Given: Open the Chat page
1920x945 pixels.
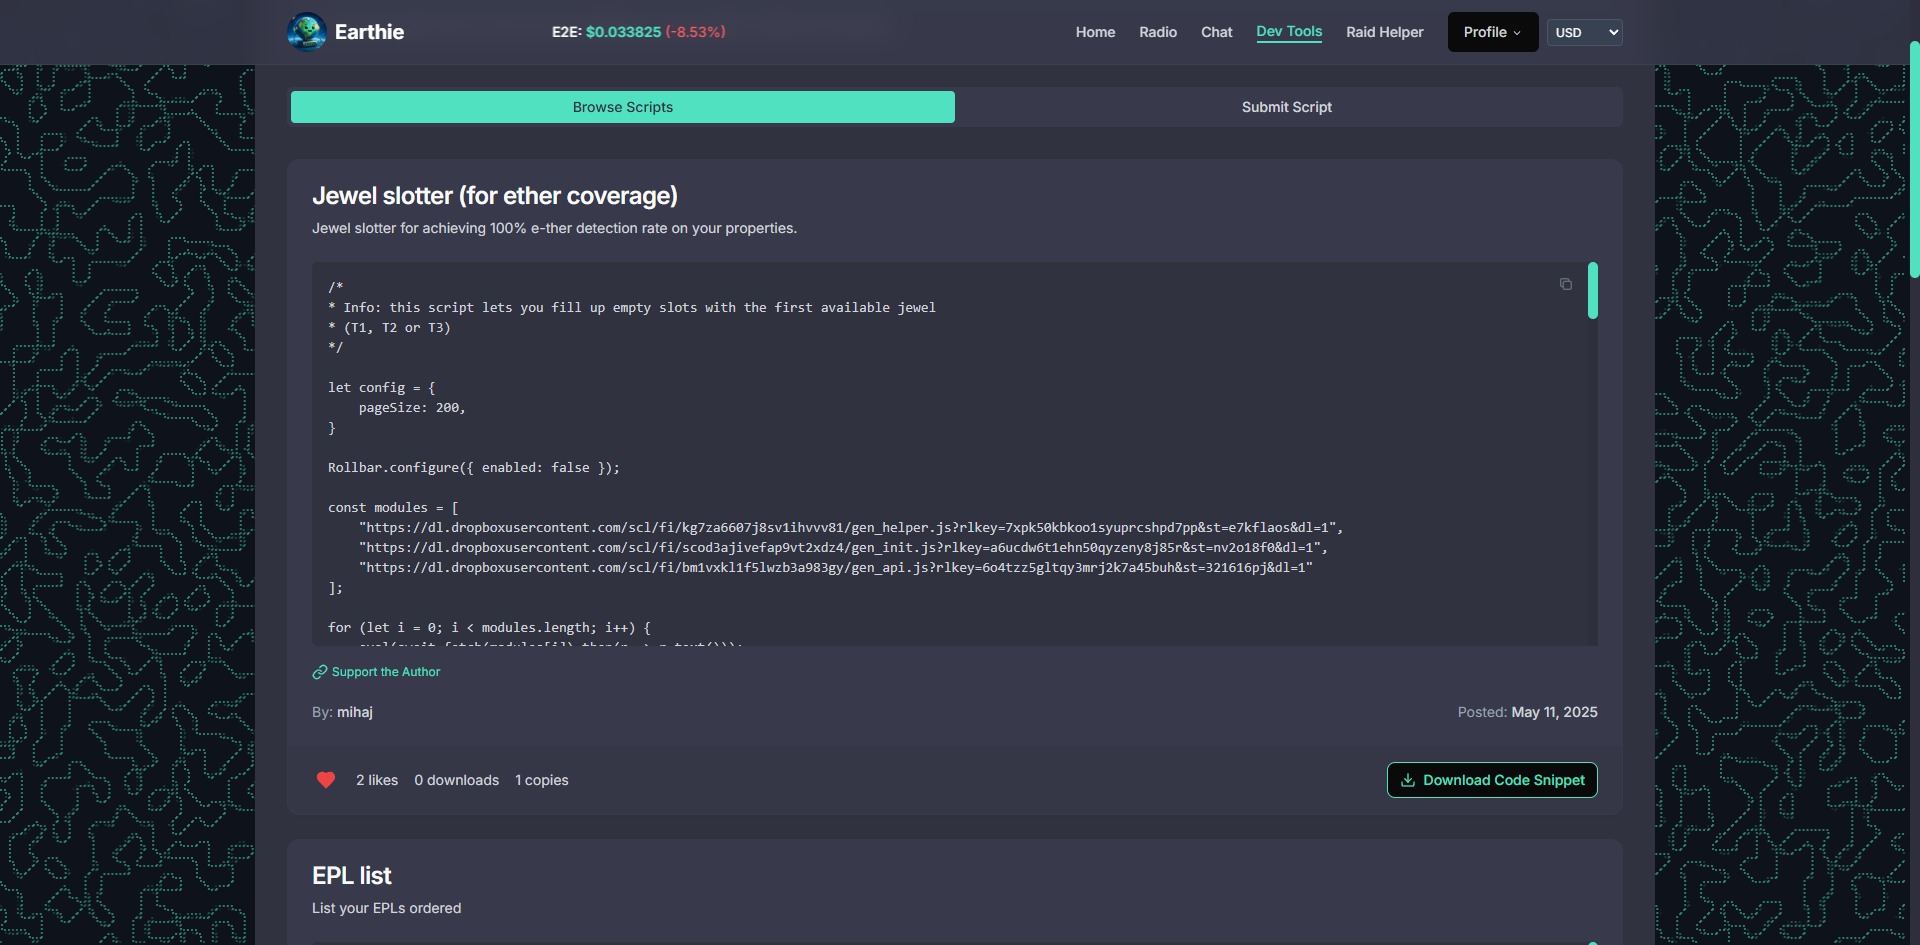Looking at the screenshot, I should 1216,32.
